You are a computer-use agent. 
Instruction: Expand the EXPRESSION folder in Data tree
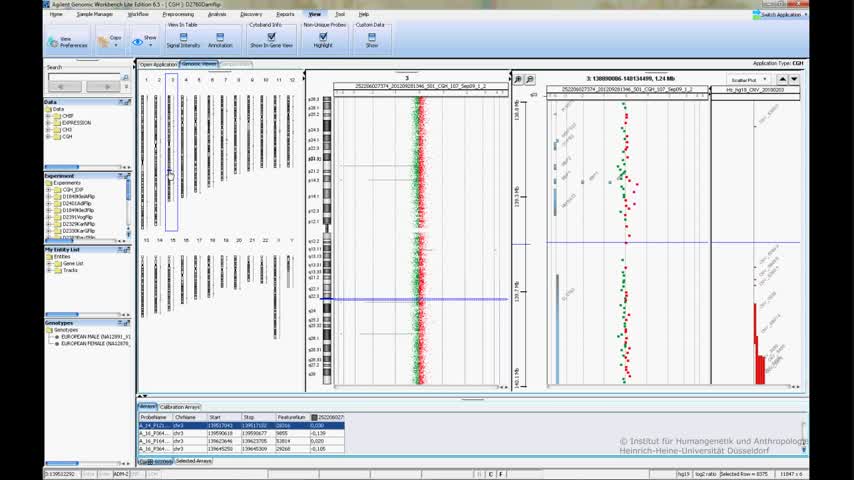click(x=48, y=123)
